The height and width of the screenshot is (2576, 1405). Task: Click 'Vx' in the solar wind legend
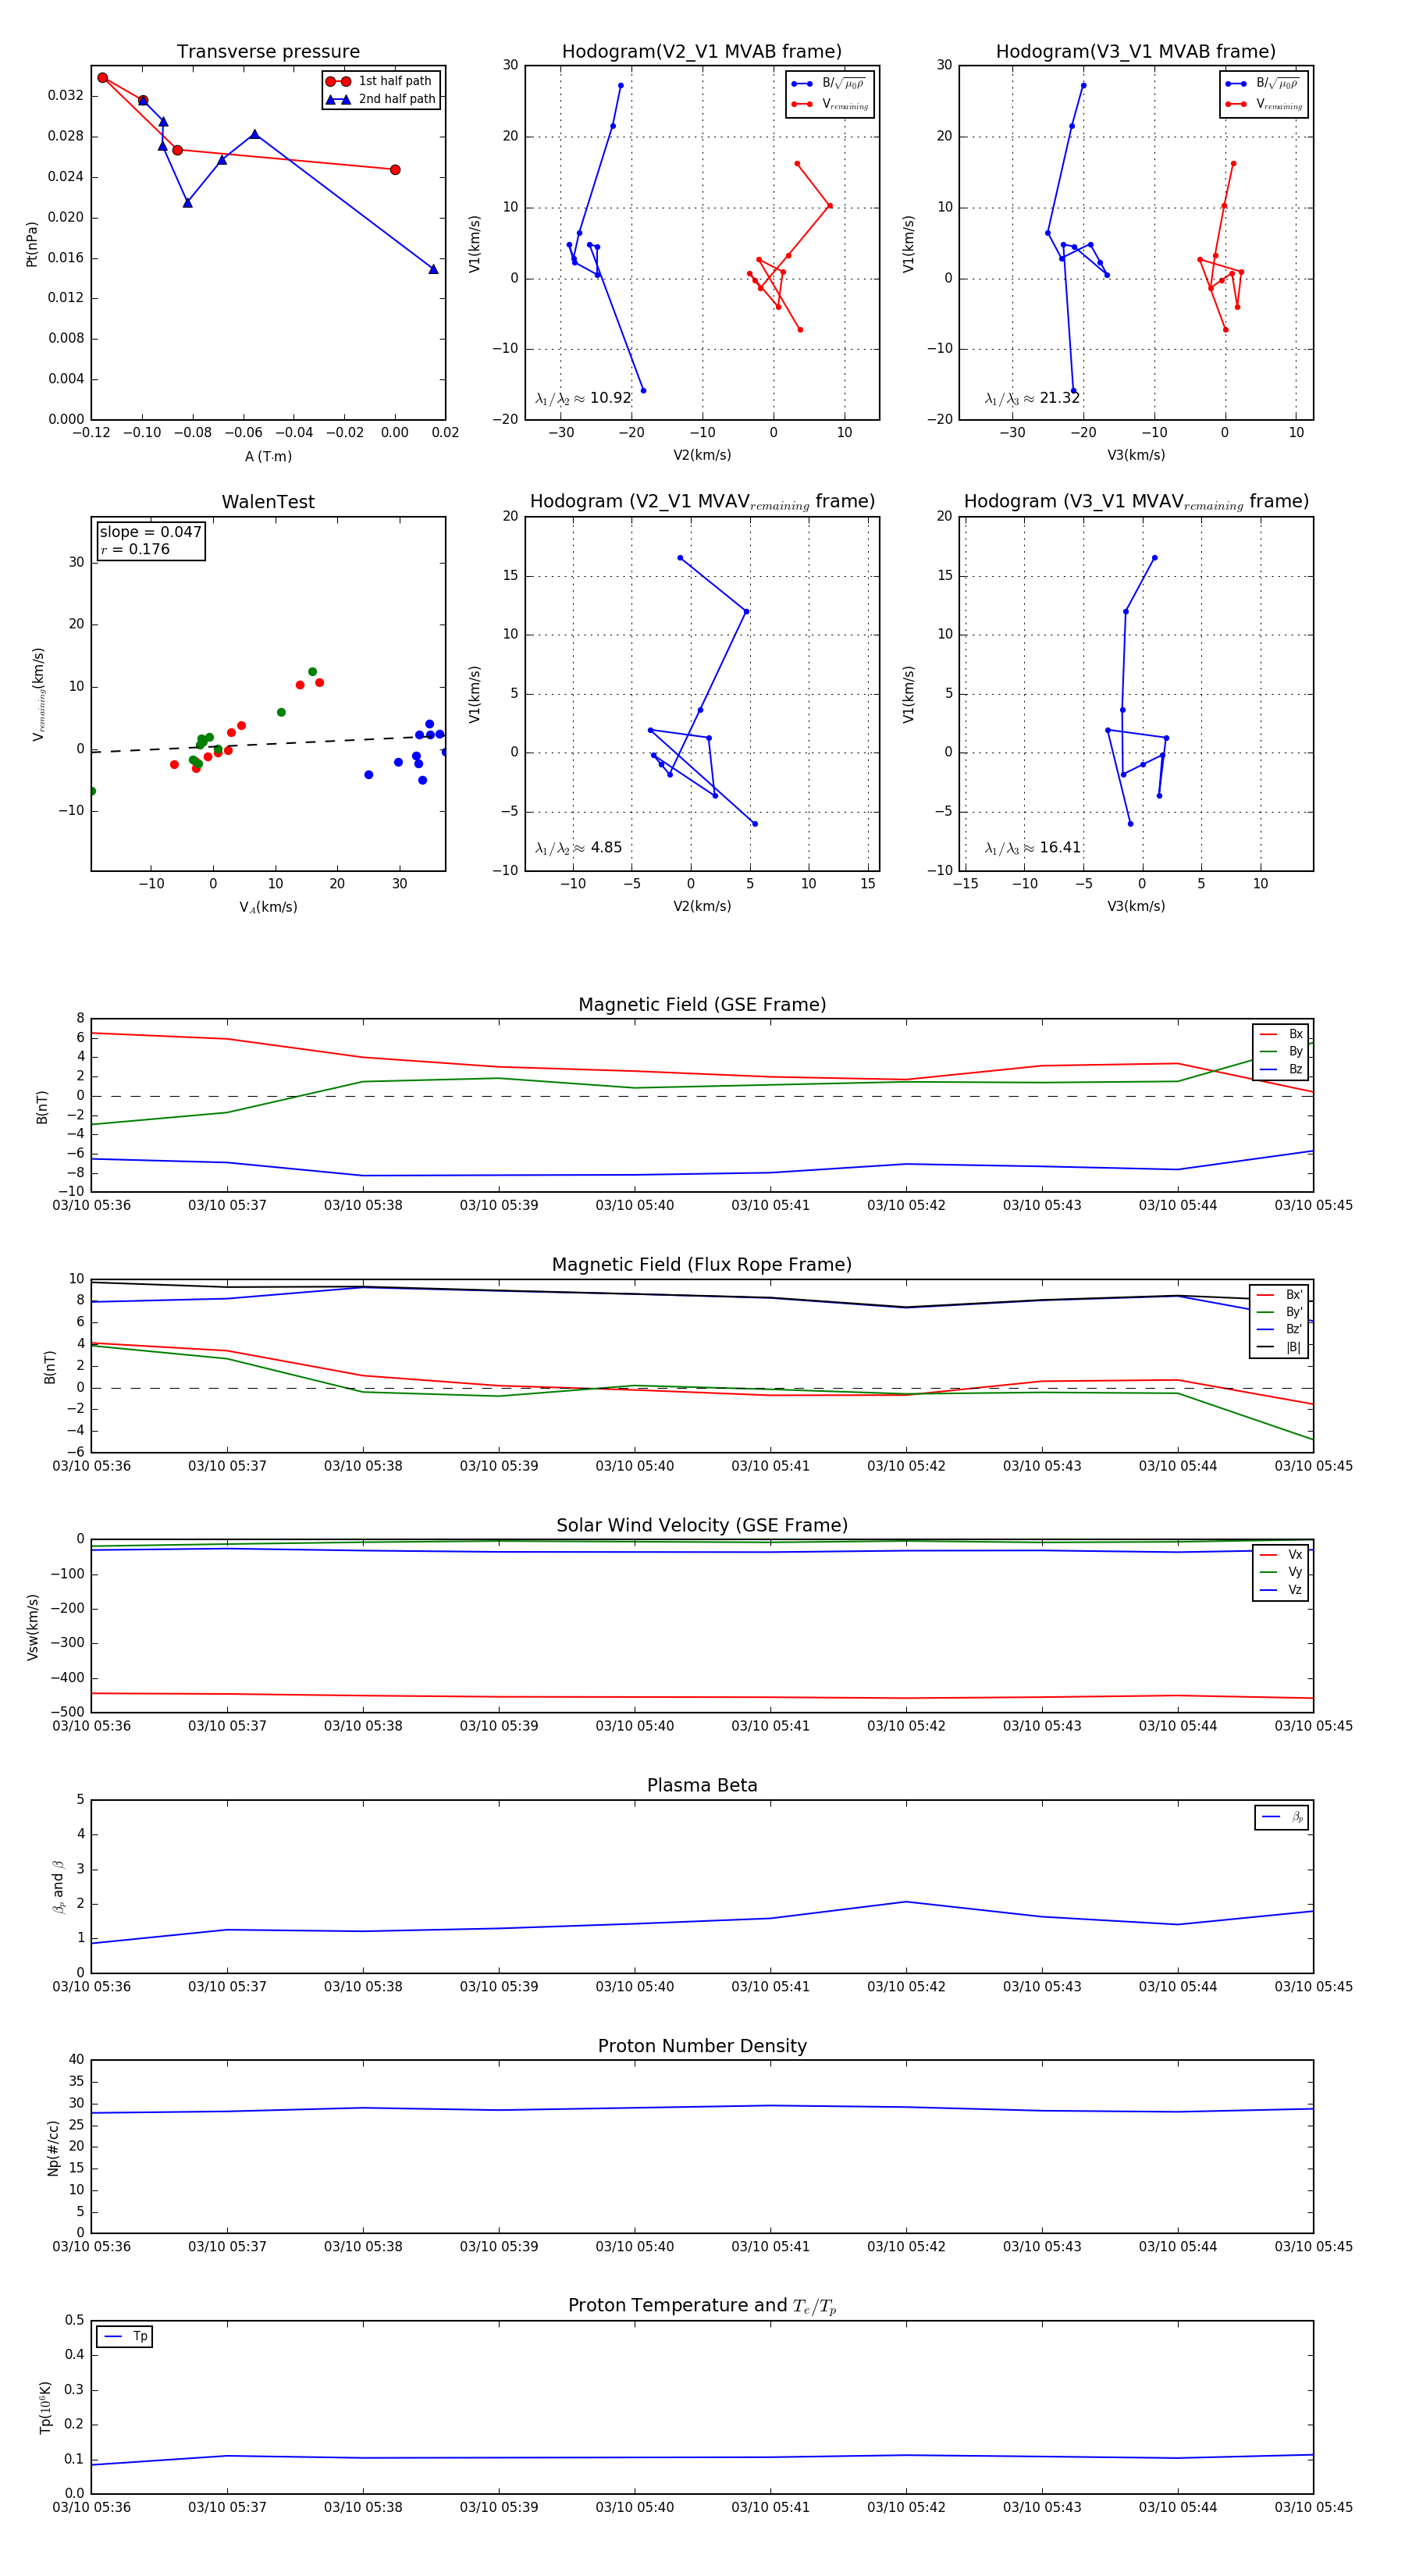[x=1281, y=1554]
